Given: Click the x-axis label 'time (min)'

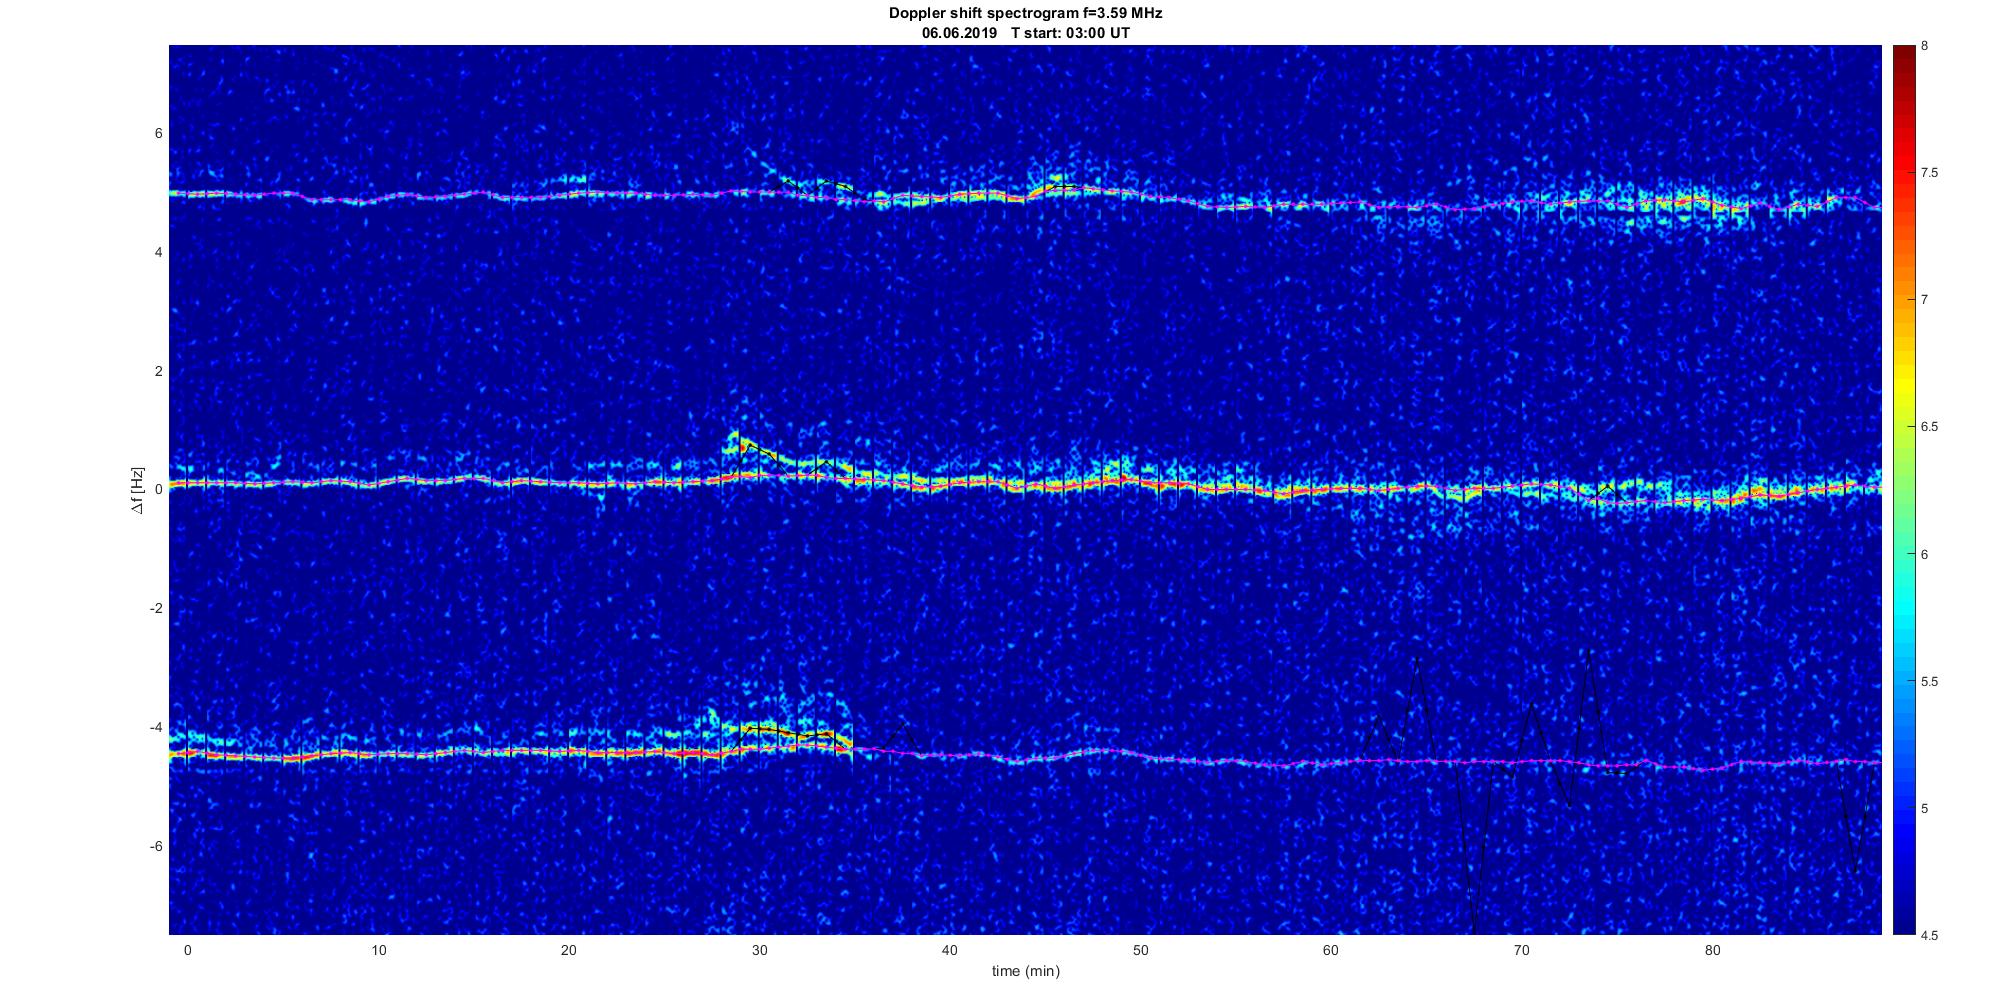Looking at the screenshot, I should [x=1025, y=971].
